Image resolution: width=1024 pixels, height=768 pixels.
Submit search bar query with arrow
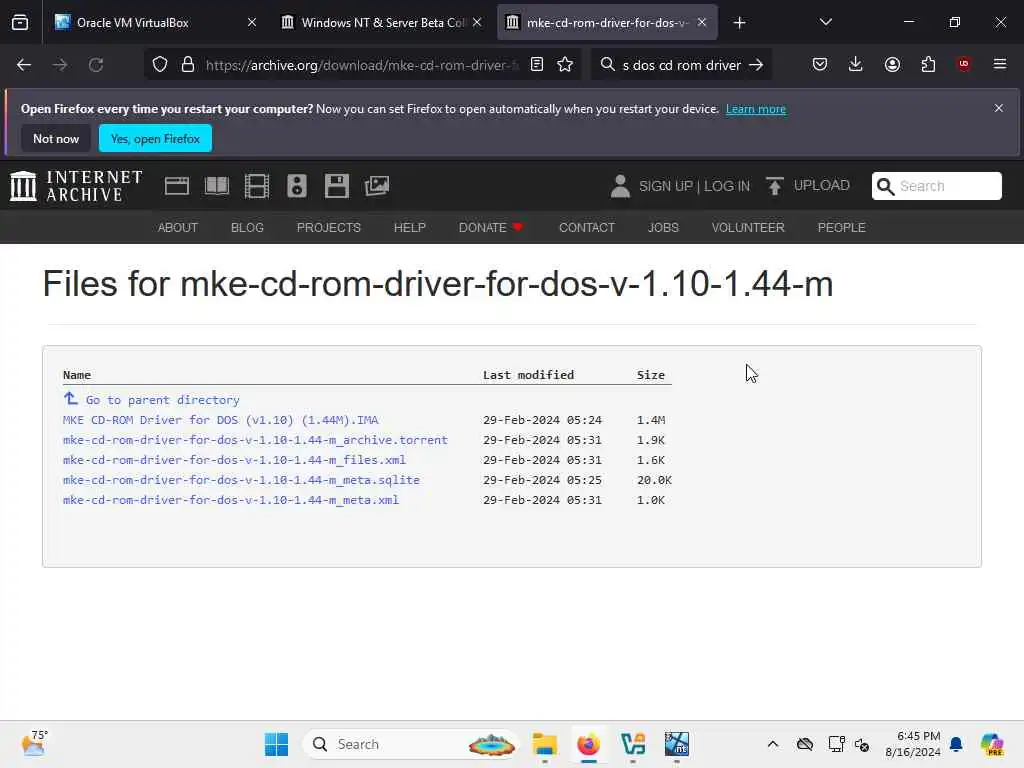click(x=756, y=65)
